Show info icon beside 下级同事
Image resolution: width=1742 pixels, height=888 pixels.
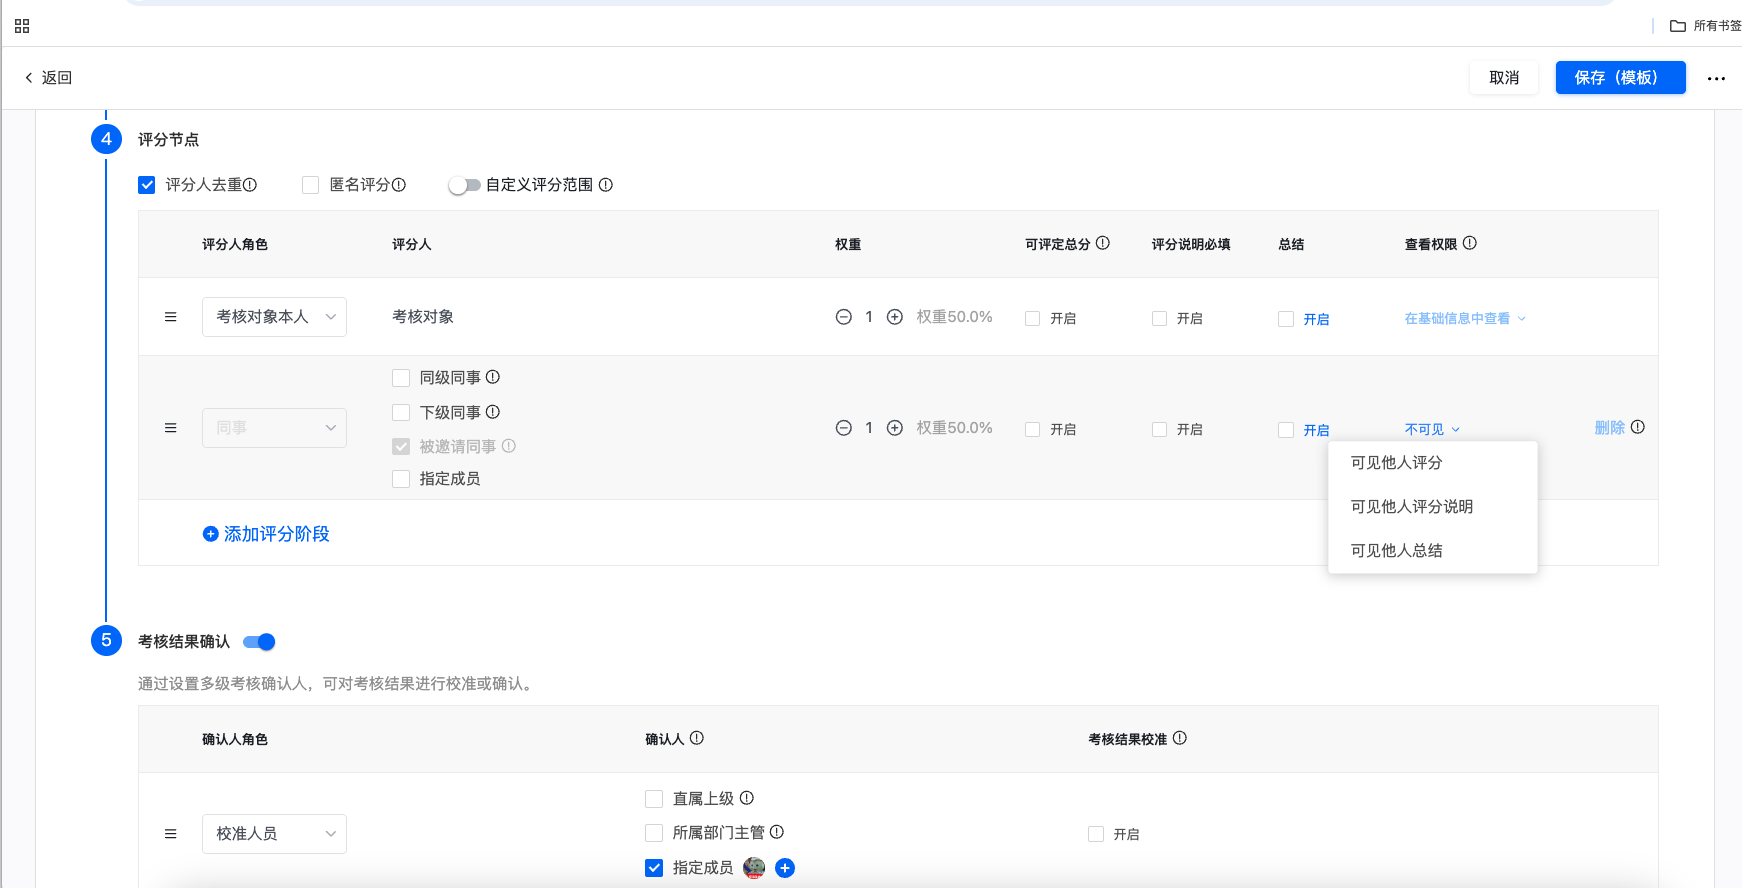(x=493, y=412)
